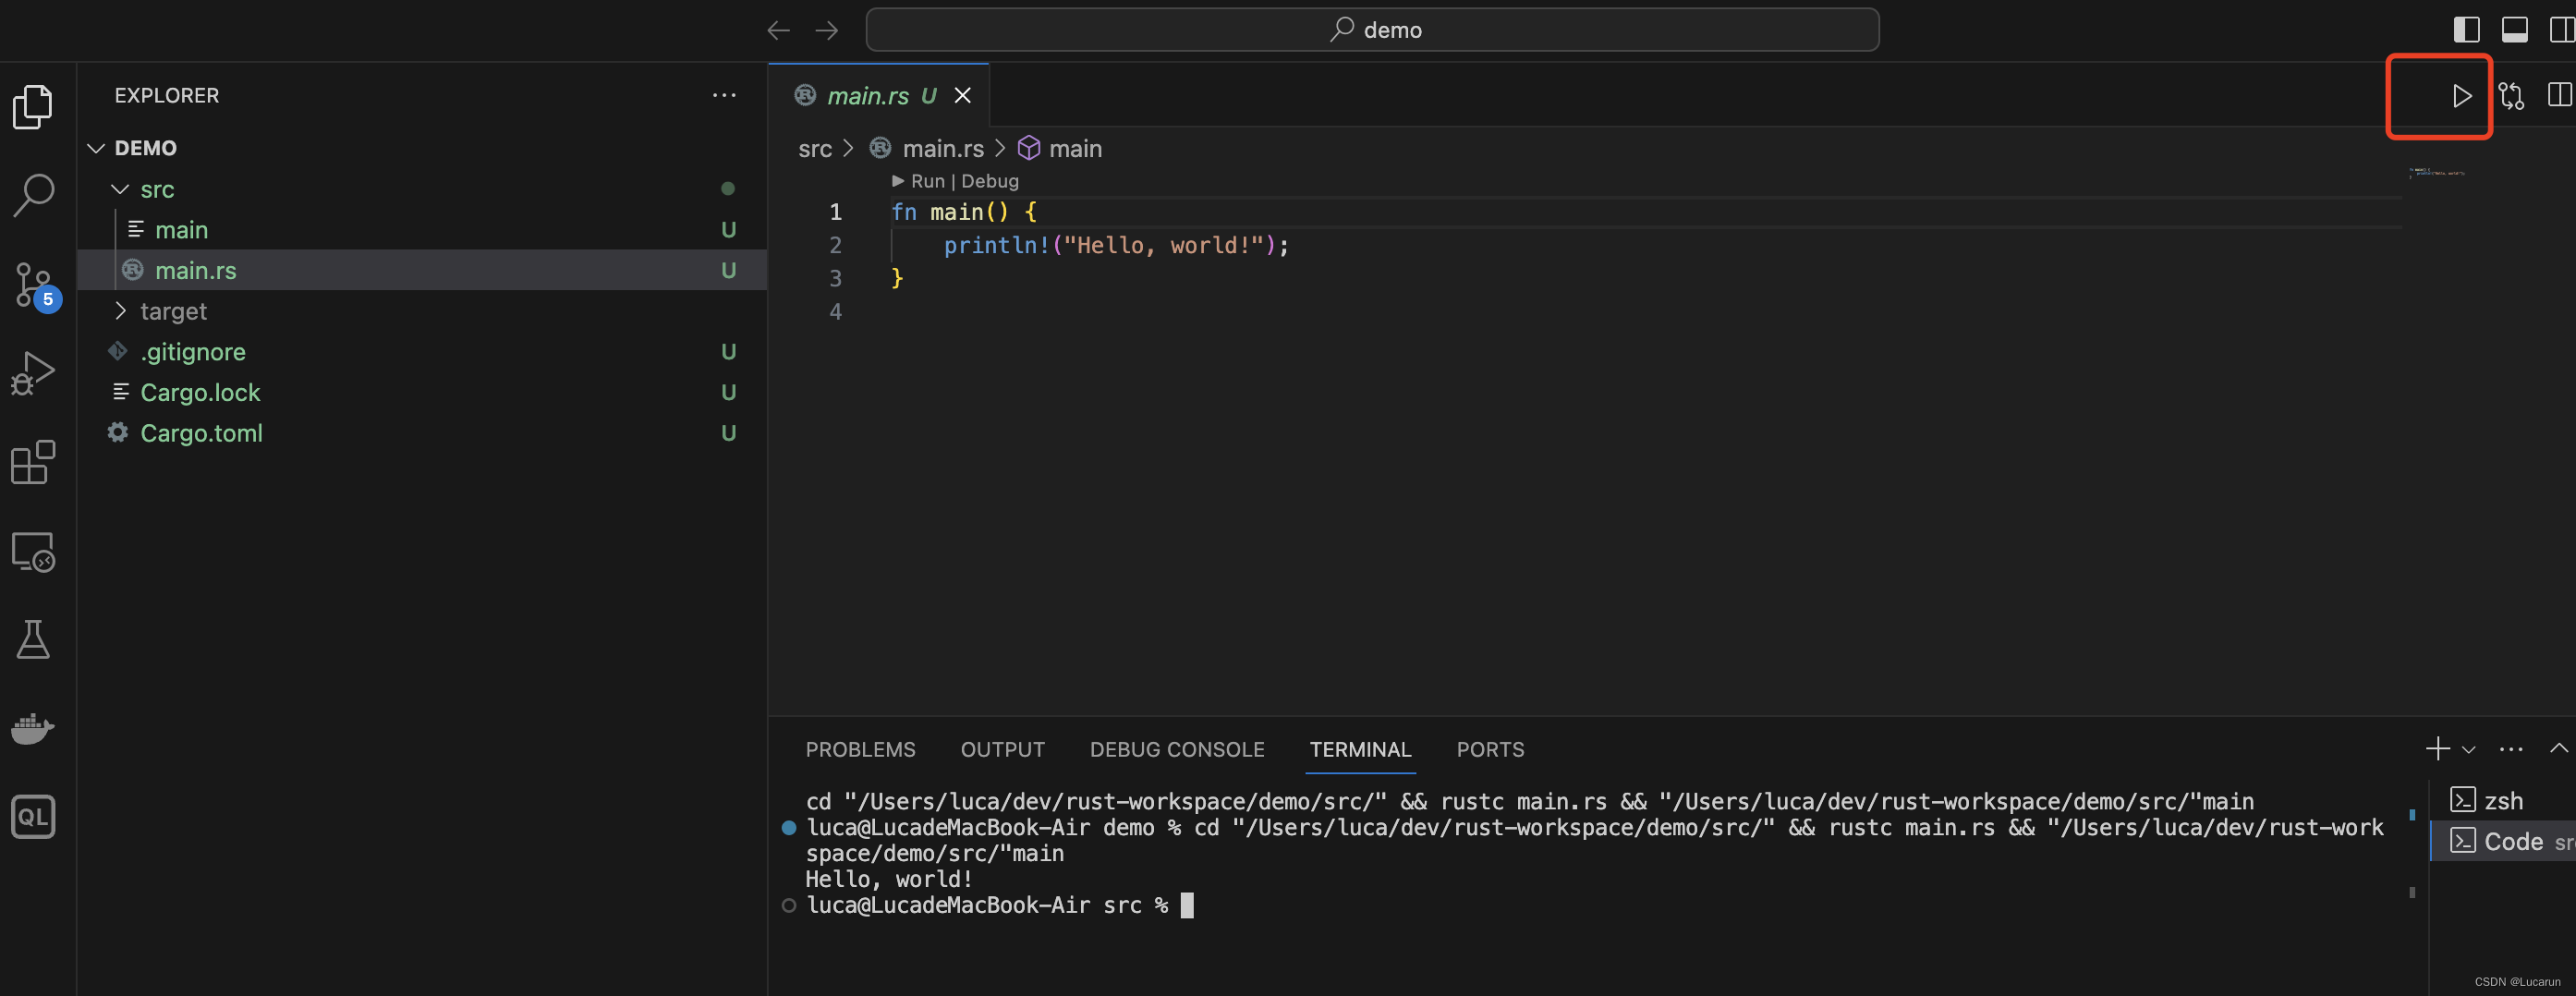Toggle the bottom panel visibility
The width and height of the screenshot is (2576, 996).
(x=2515, y=29)
